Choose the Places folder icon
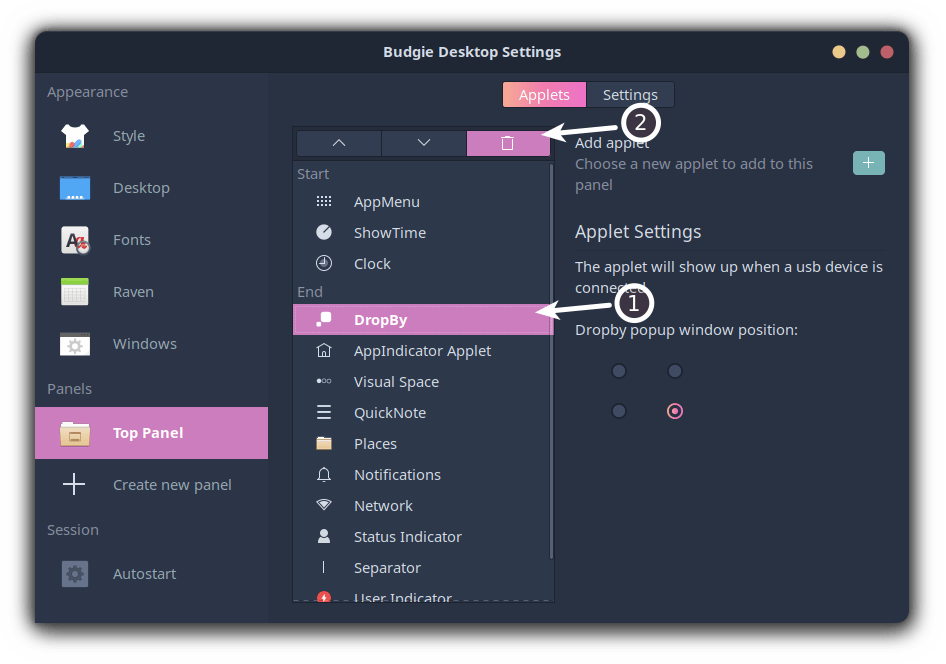 pos(324,444)
